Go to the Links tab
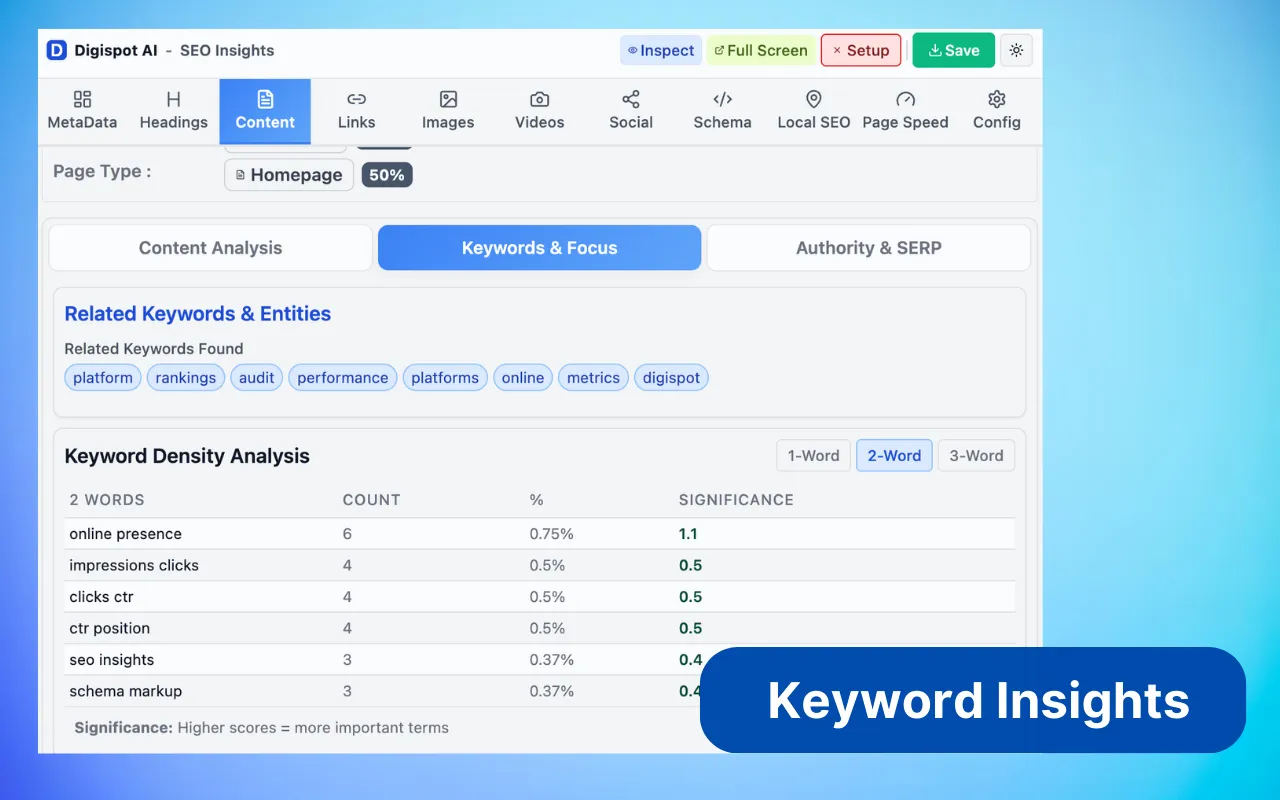 click(x=356, y=110)
